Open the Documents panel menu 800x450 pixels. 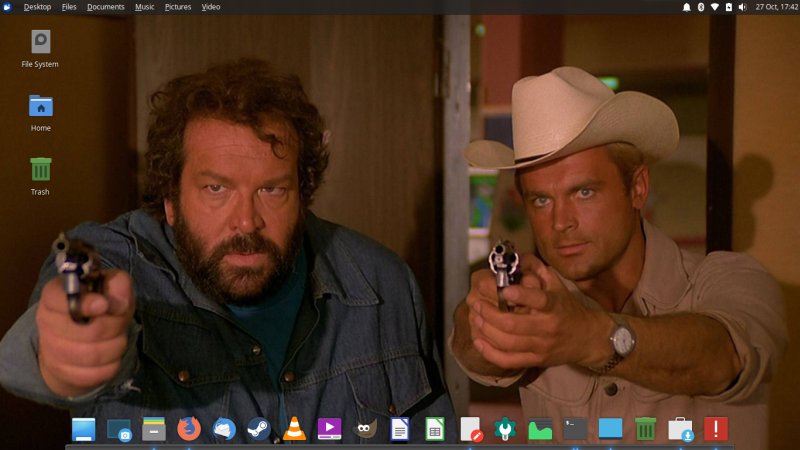(106, 7)
